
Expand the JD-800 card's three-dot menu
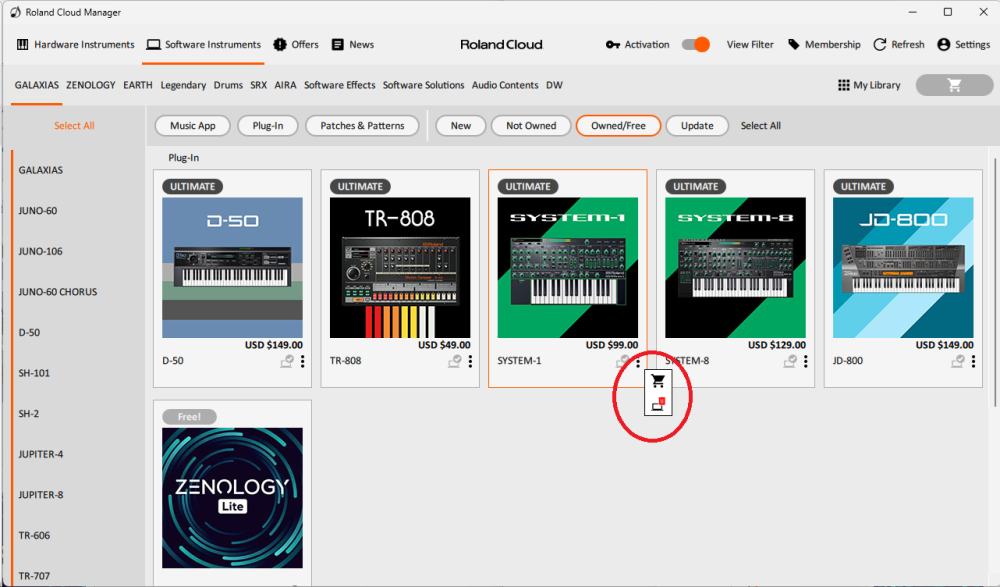[x=973, y=362]
